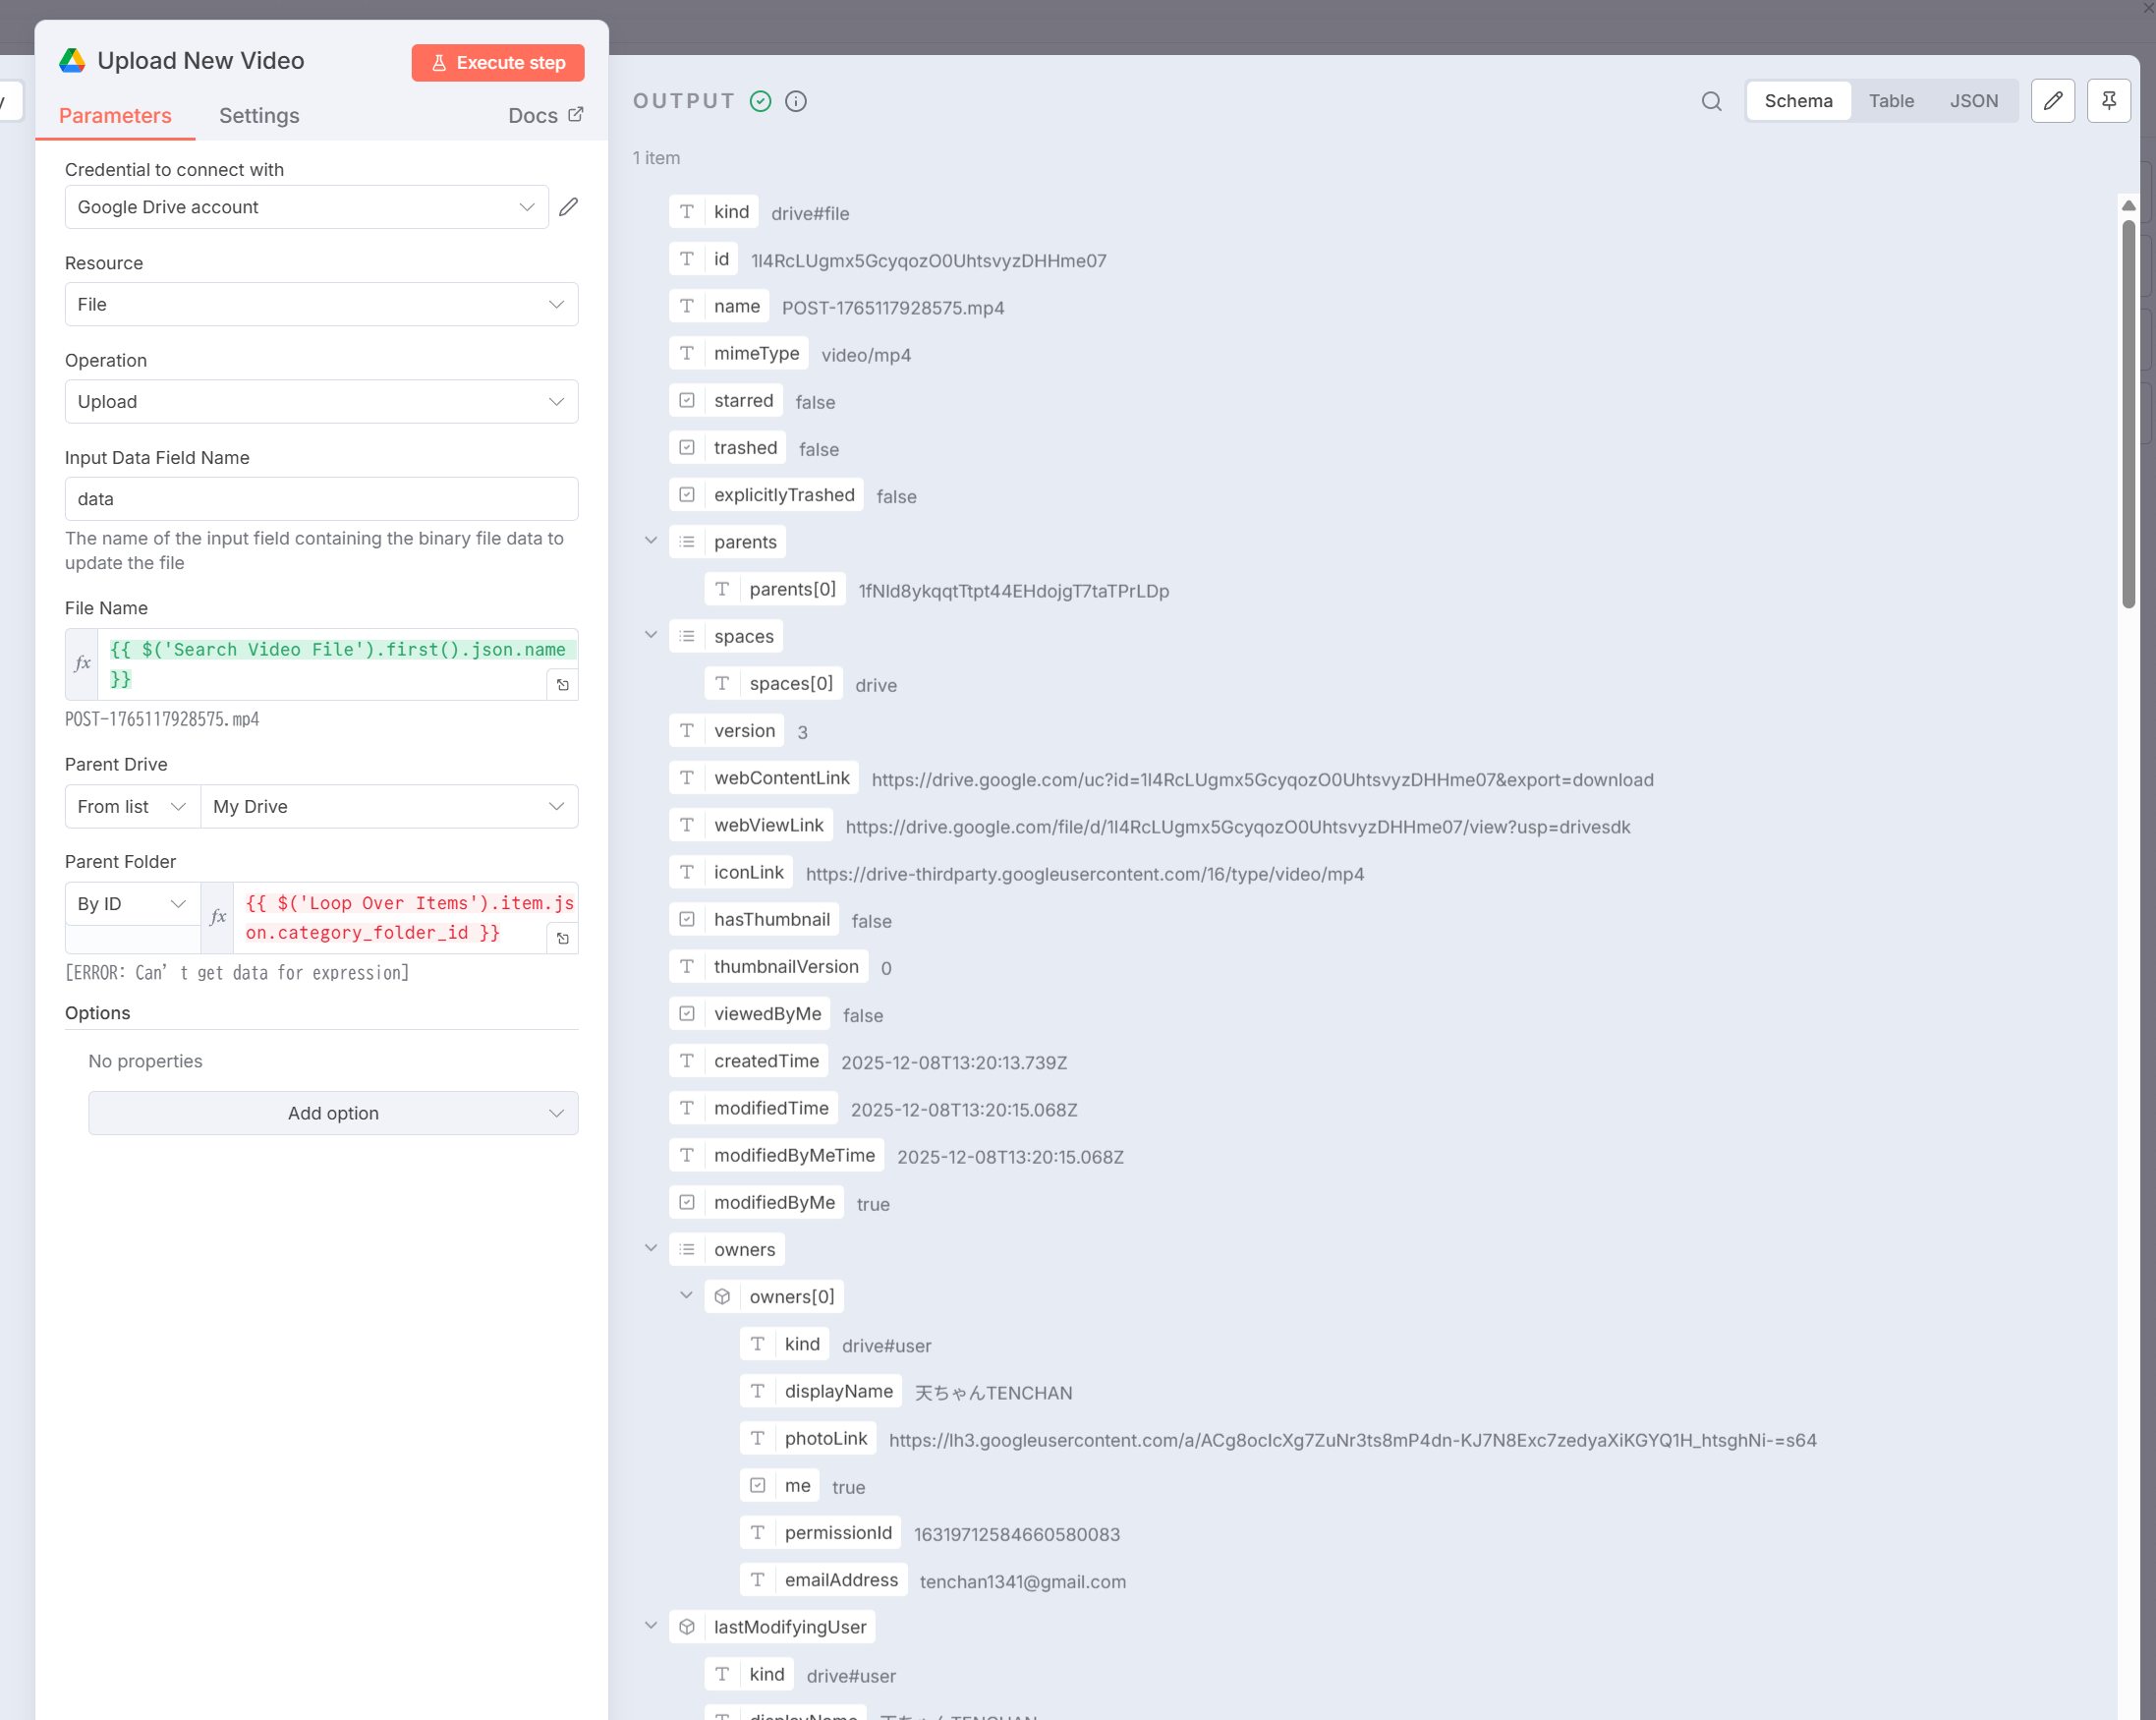Click the output info circle icon
Screen dimensions: 2156x1720
[x=796, y=101]
